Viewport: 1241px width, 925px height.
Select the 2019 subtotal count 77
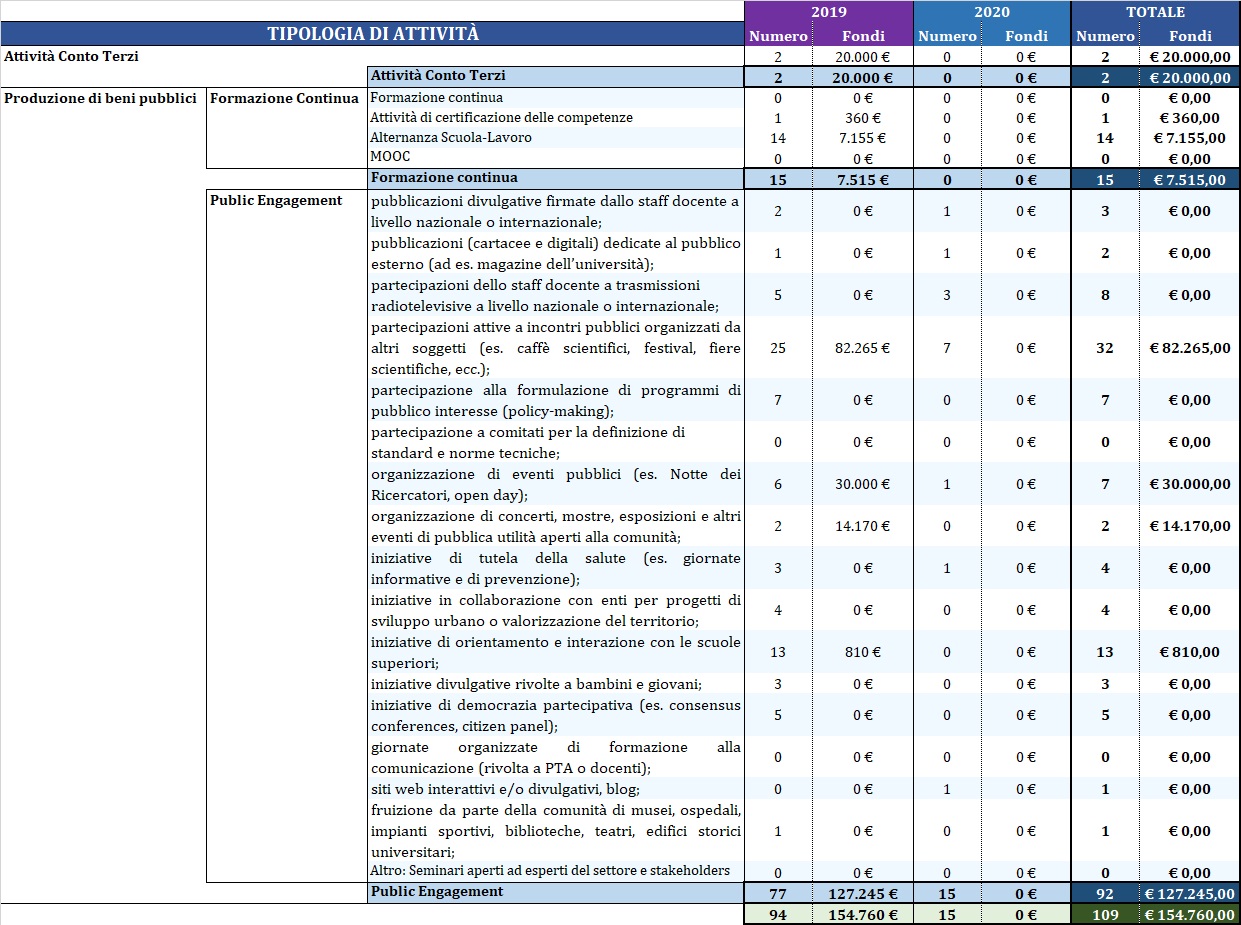click(779, 894)
